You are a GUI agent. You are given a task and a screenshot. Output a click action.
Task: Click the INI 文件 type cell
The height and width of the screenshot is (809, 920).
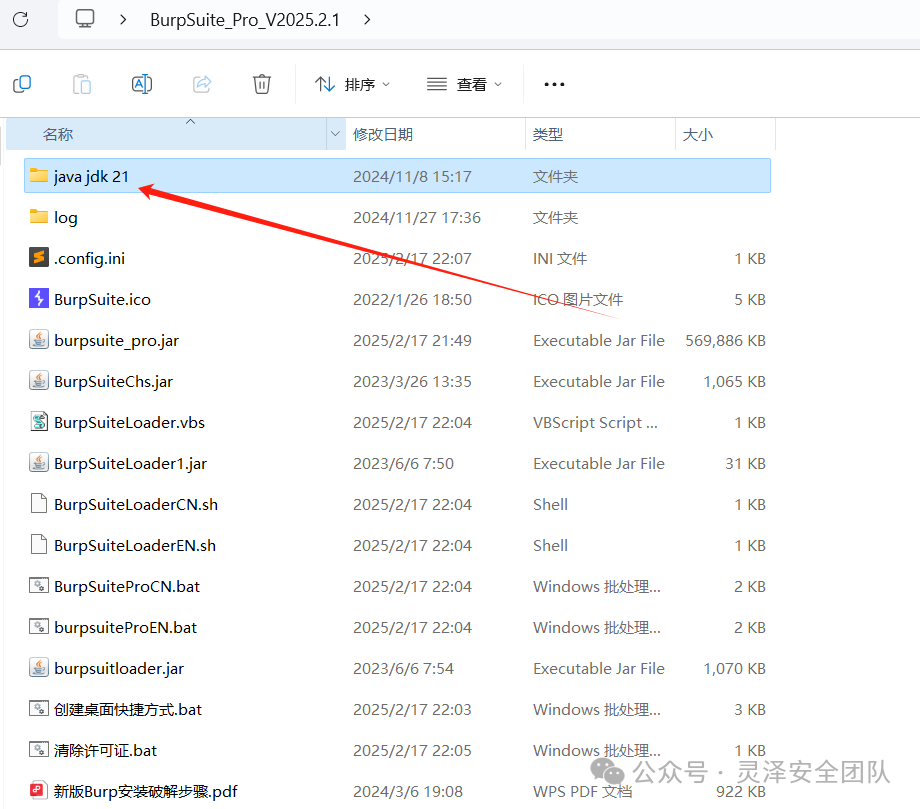pos(560,259)
